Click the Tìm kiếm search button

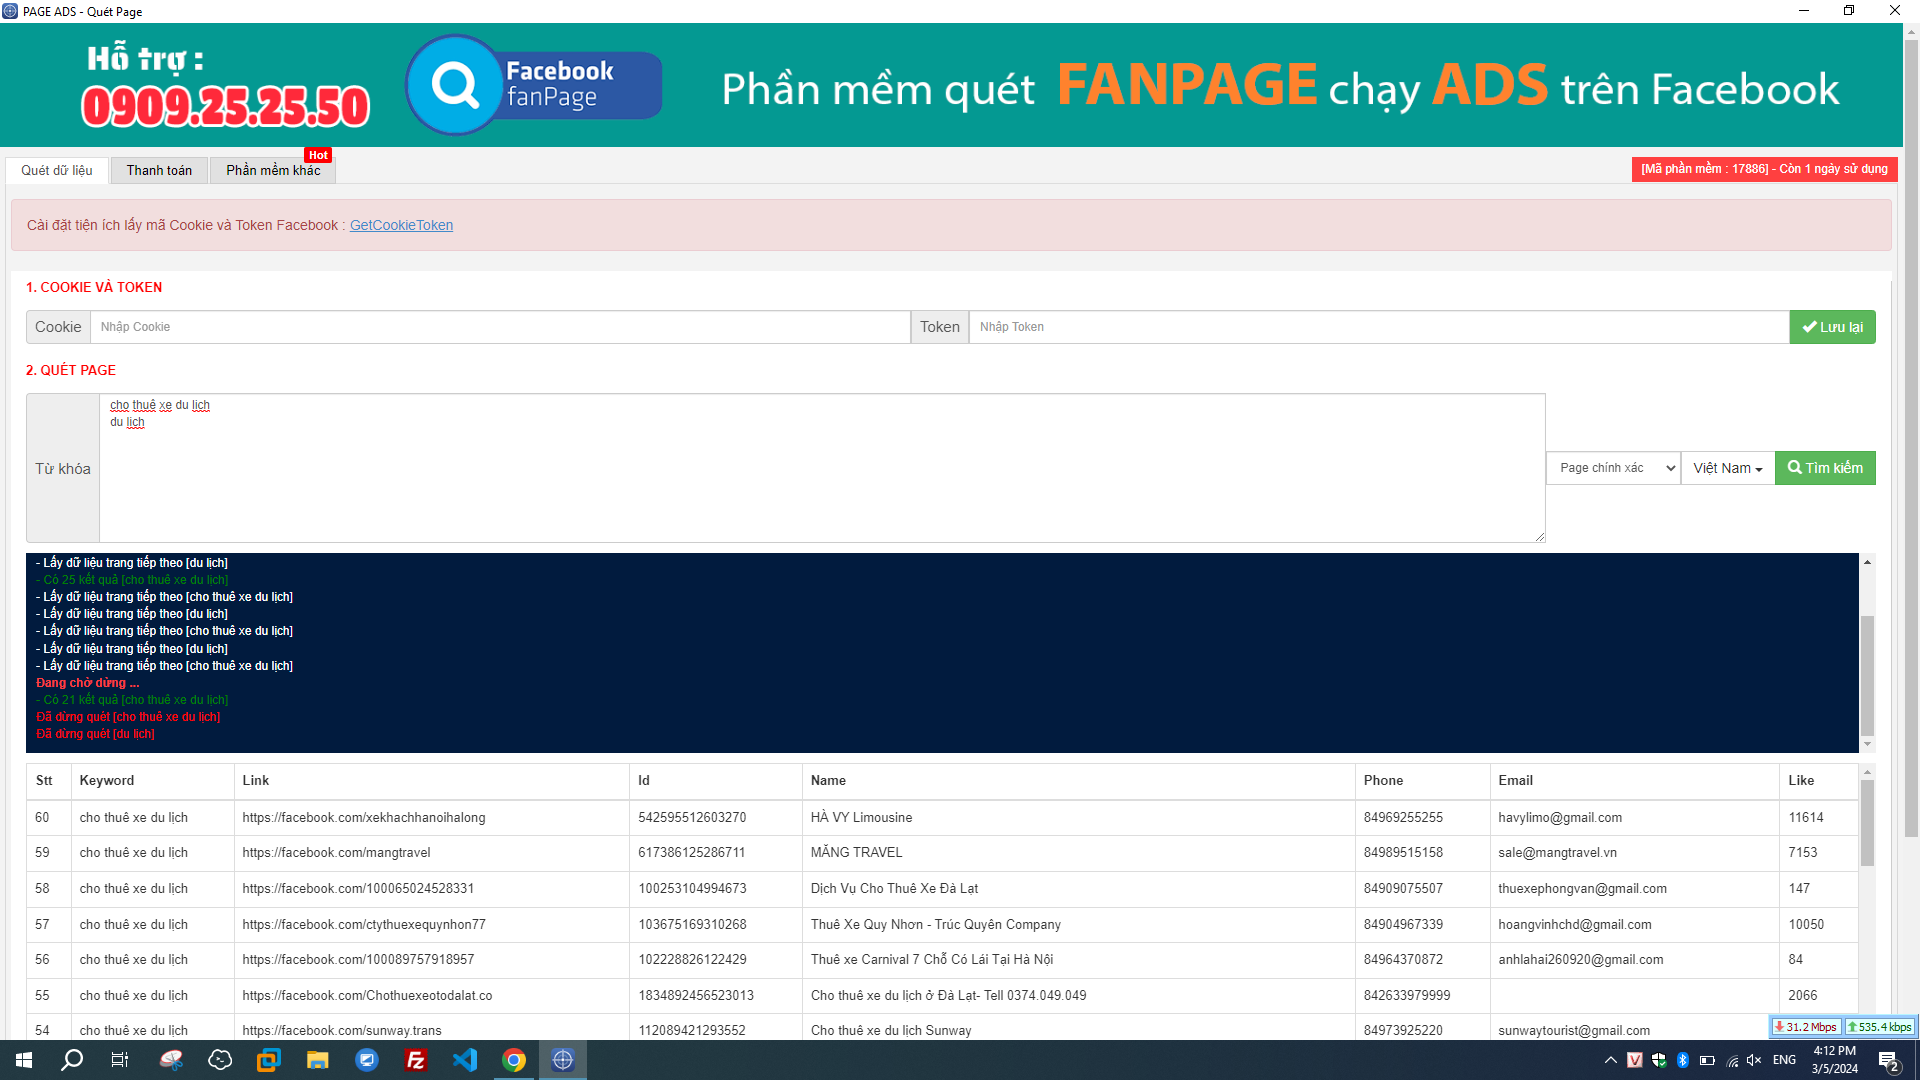coord(1825,468)
